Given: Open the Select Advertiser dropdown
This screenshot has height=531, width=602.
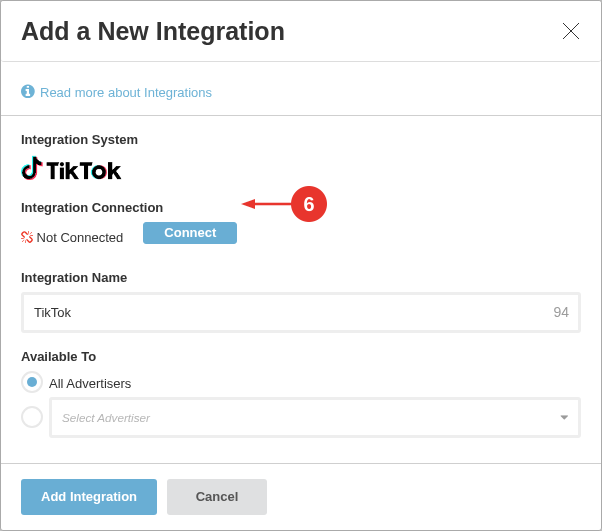Looking at the screenshot, I should pyautogui.click(x=314, y=417).
